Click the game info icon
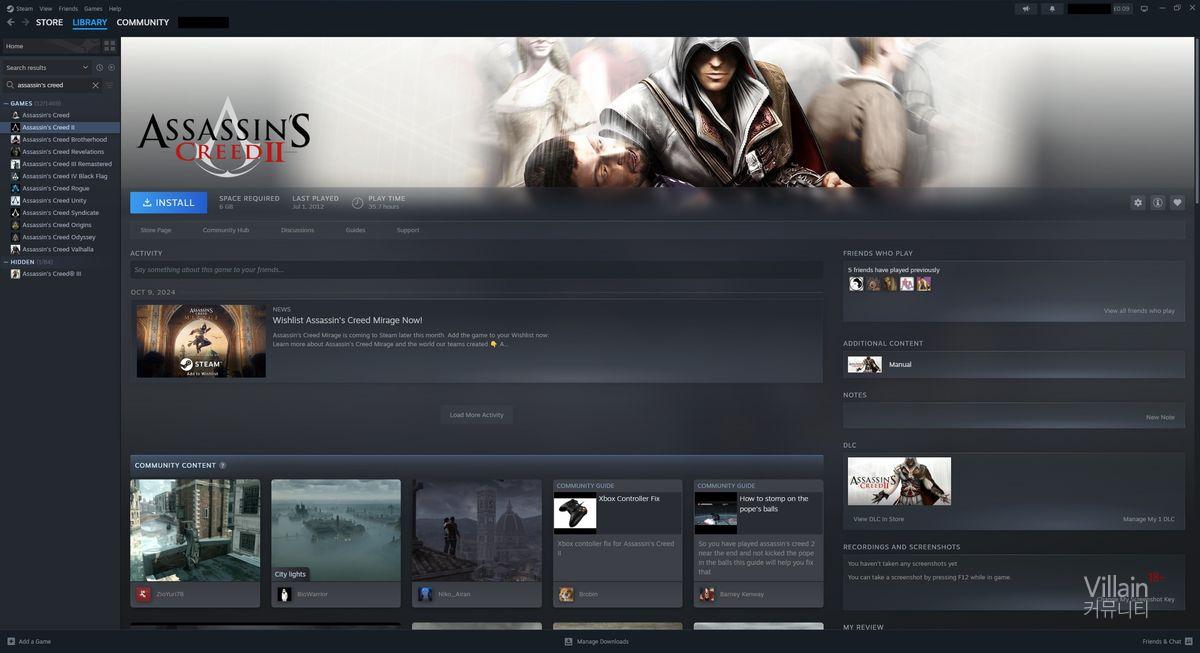The height and width of the screenshot is (653, 1200). pos(1157,203)
